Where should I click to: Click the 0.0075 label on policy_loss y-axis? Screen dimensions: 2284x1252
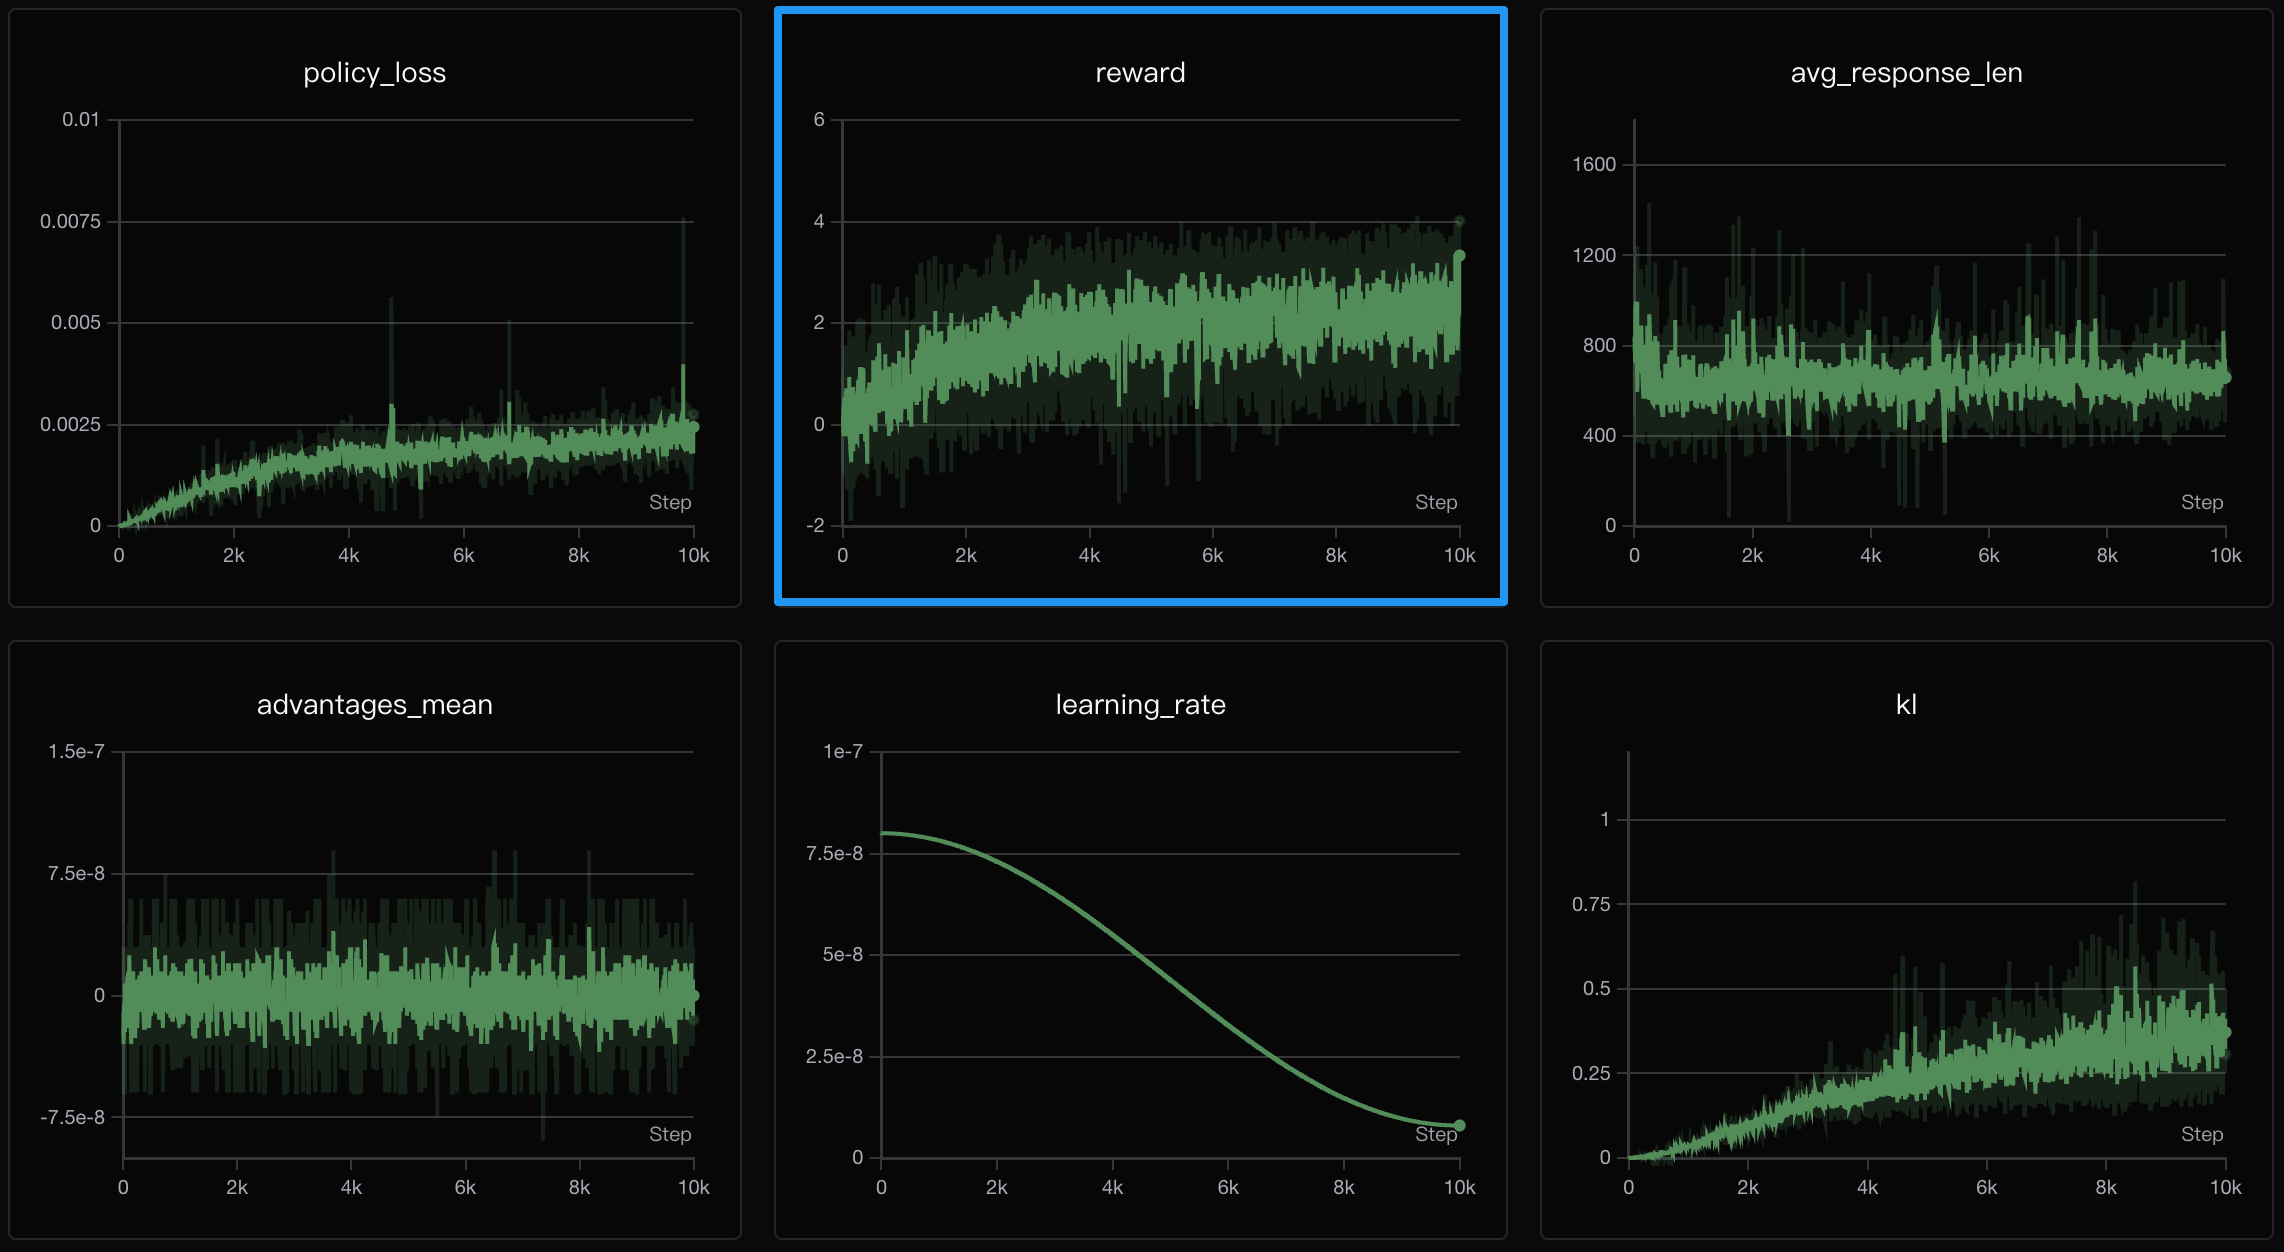[70, 222]
